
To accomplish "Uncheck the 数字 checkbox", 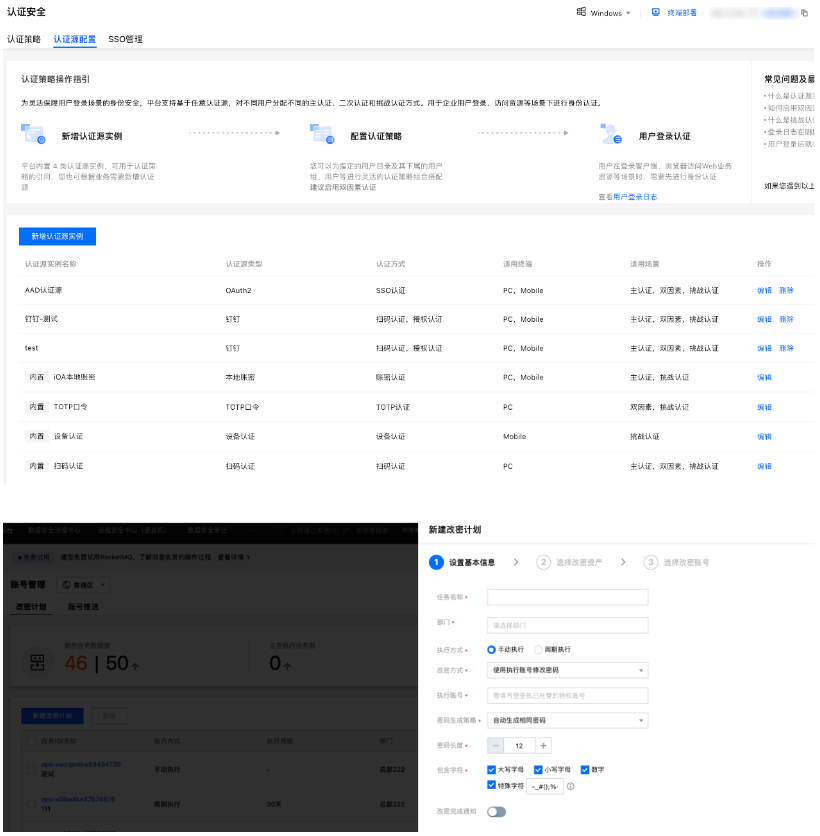I will (586, 770).
